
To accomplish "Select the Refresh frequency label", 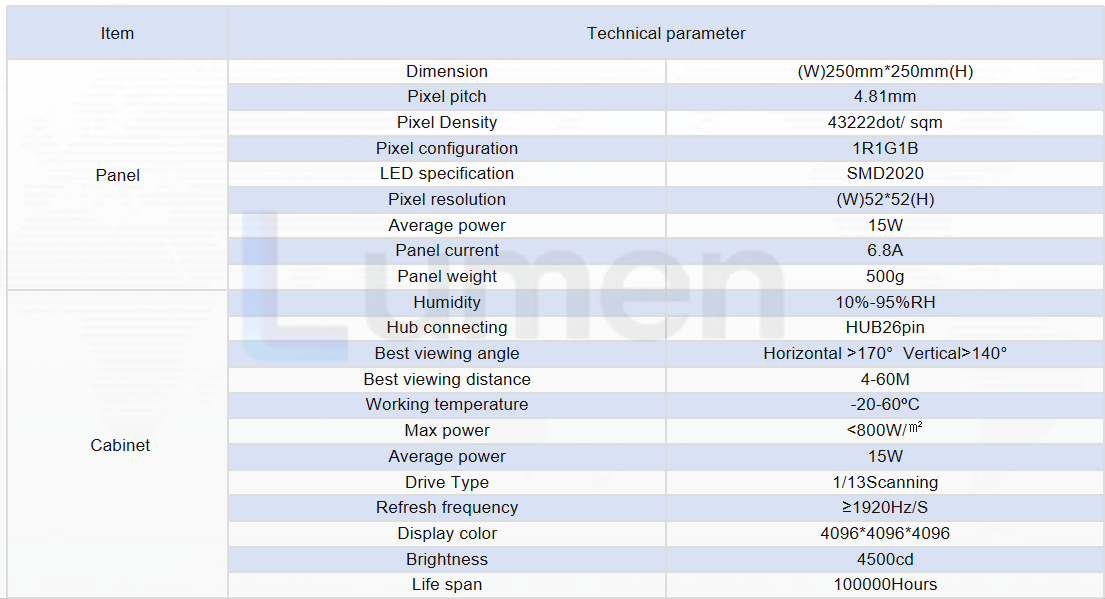I will coord(447,507).
